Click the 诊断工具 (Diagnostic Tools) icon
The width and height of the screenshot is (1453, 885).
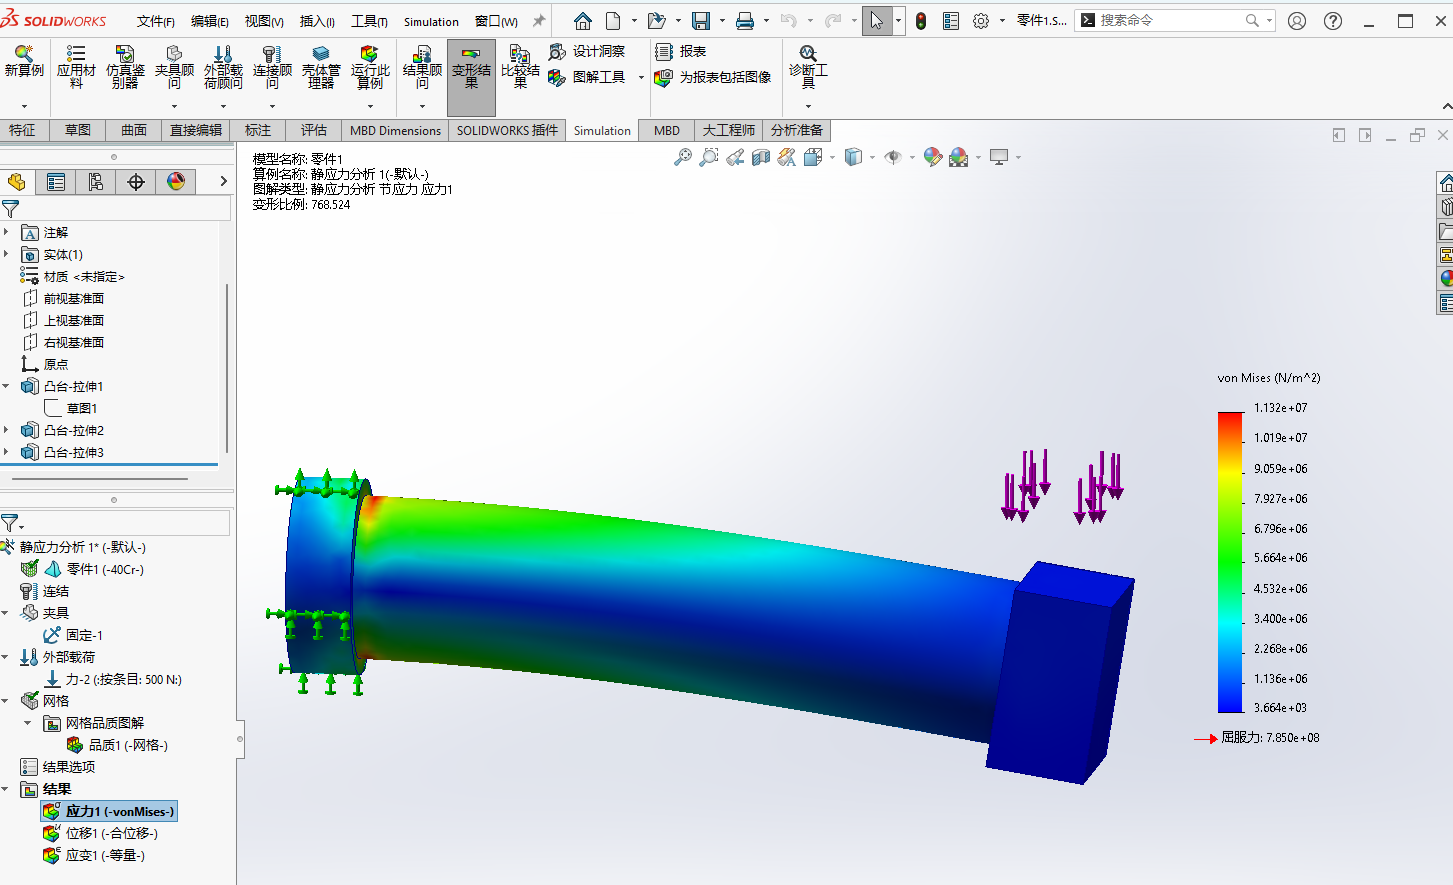(x=808, y=62)
